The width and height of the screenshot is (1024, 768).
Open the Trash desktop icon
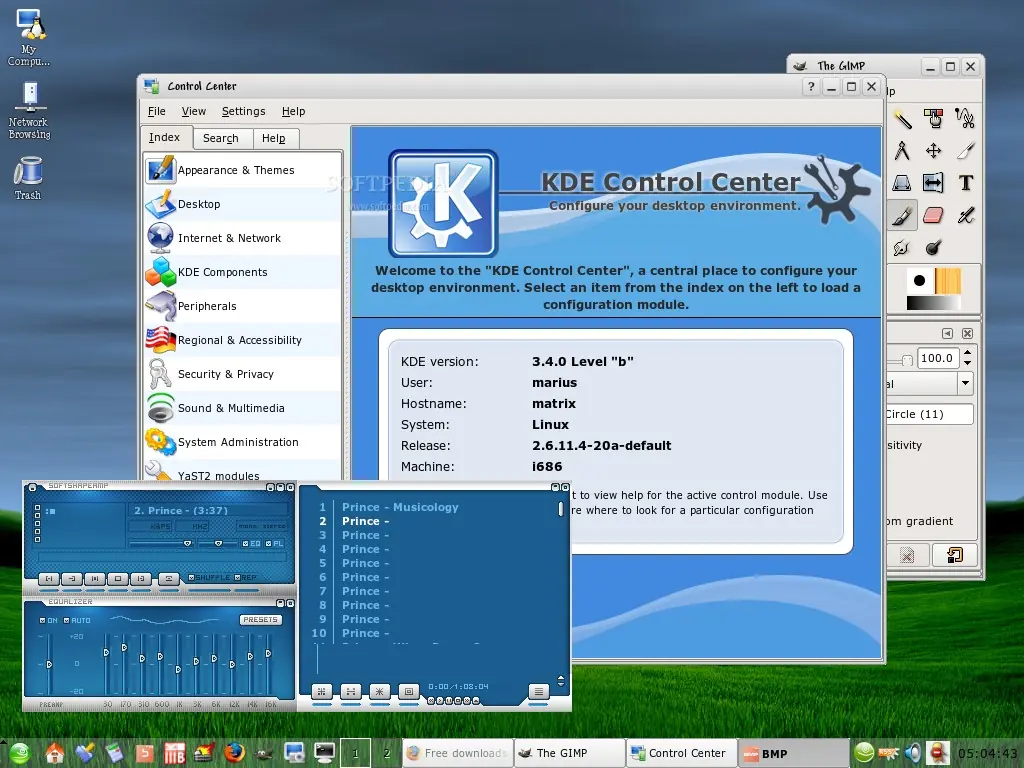(28, 178)
